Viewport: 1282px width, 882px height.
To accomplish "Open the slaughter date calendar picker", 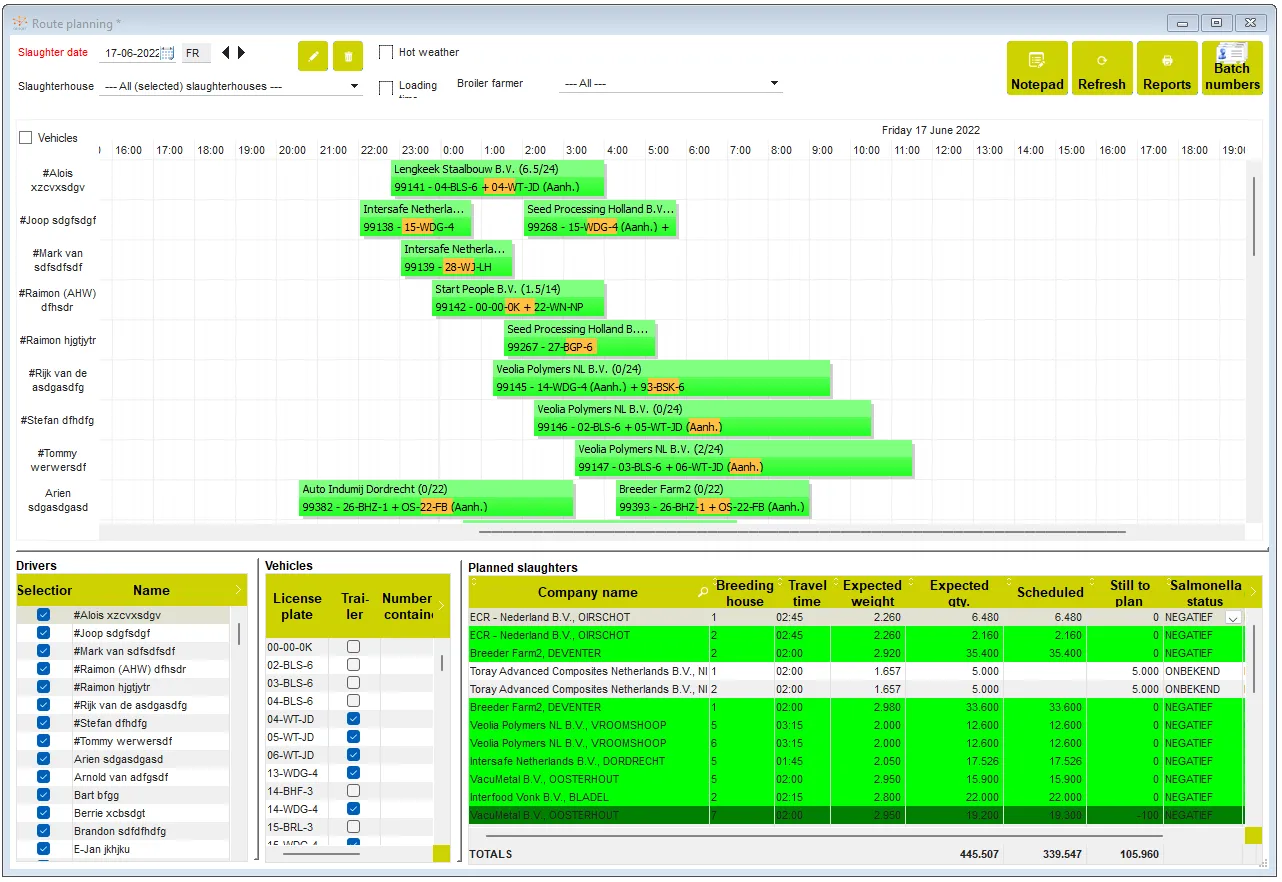I will (x=167, y=53).
